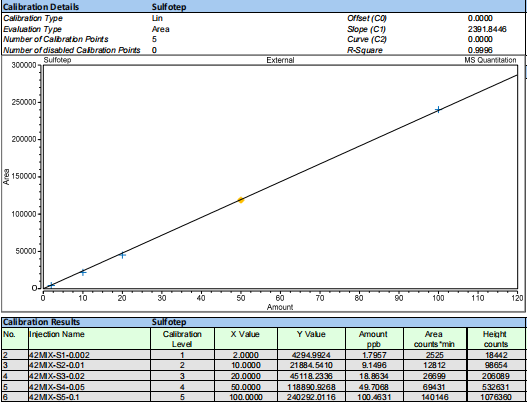Click the Amount x-axis title

point(280,307)
